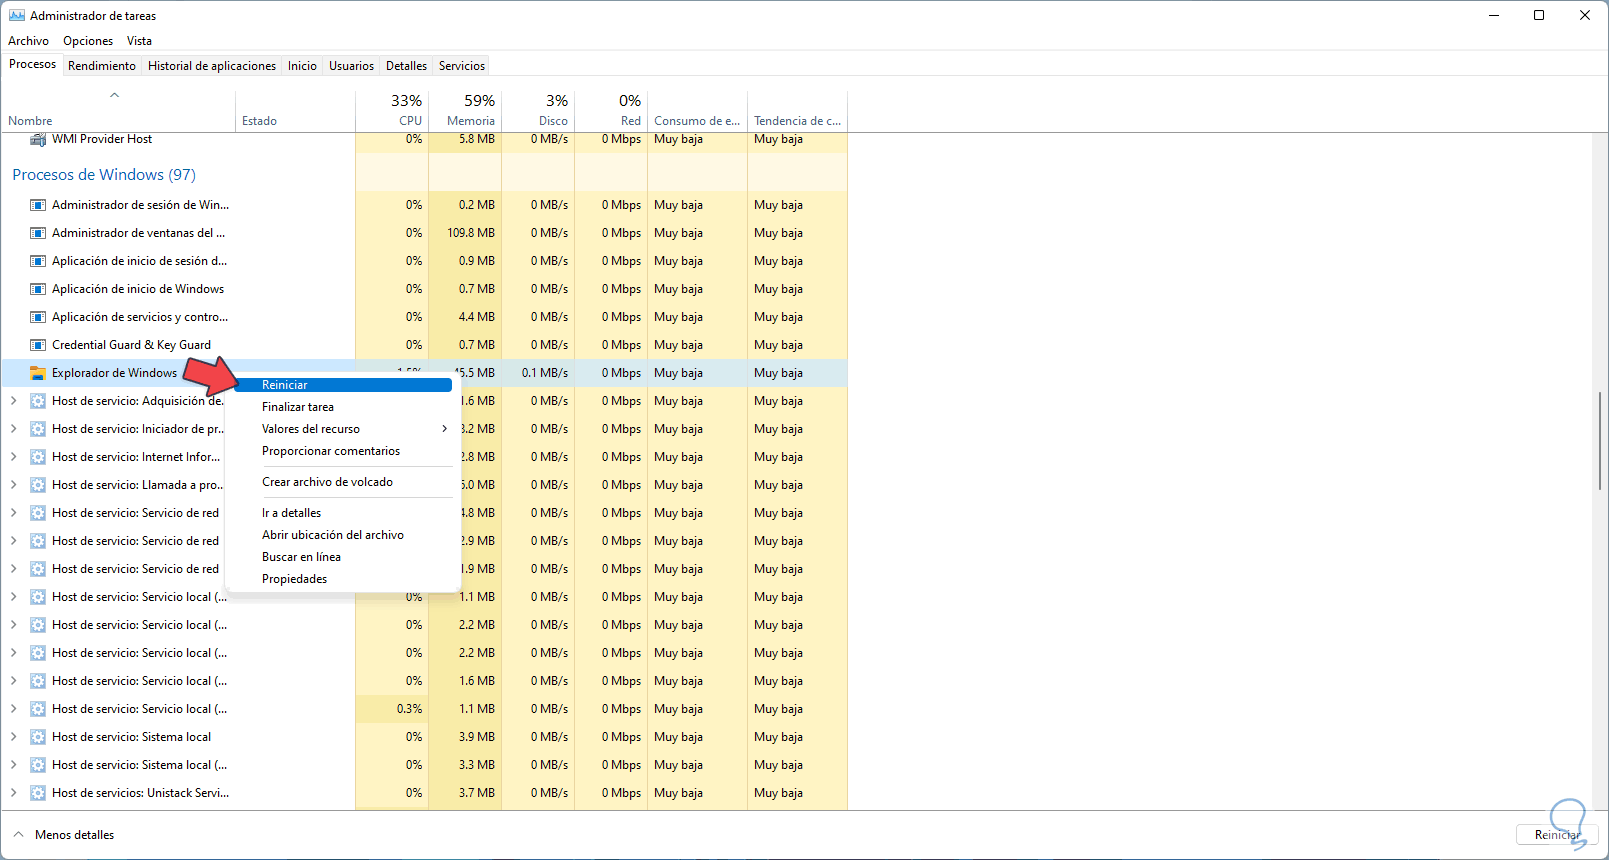
Task: Expand the Sistema local row using 3.3 MB
Action: point(13,765)
